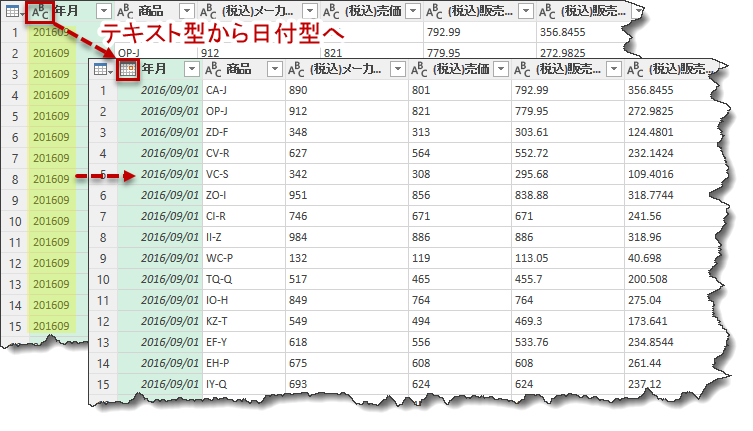The height and width of the screenshot is (431, 753).
Task: Click the ABC type icon of 商品 in the back table
Action: coord(125,12)
